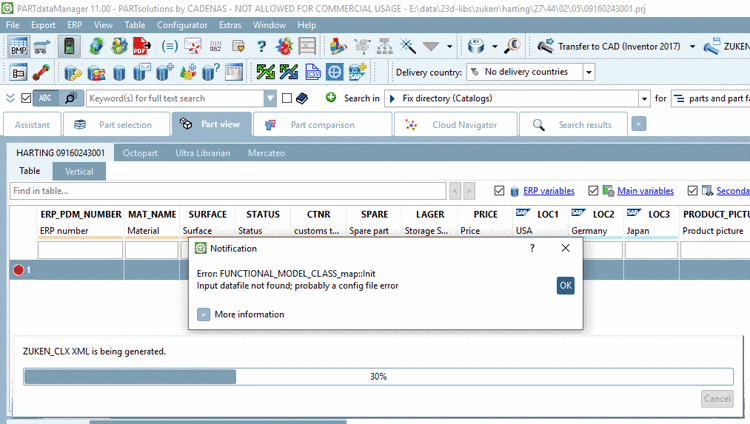Click the BMP image export icon
Image resolution: width=750 pixels, height=424 pixels.
[x=18, y=46]
